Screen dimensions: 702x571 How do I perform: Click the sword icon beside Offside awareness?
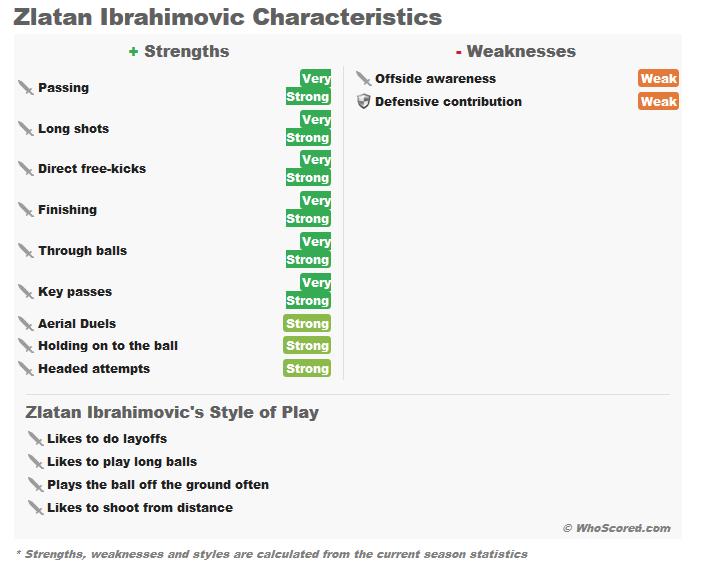click(364, 79)
